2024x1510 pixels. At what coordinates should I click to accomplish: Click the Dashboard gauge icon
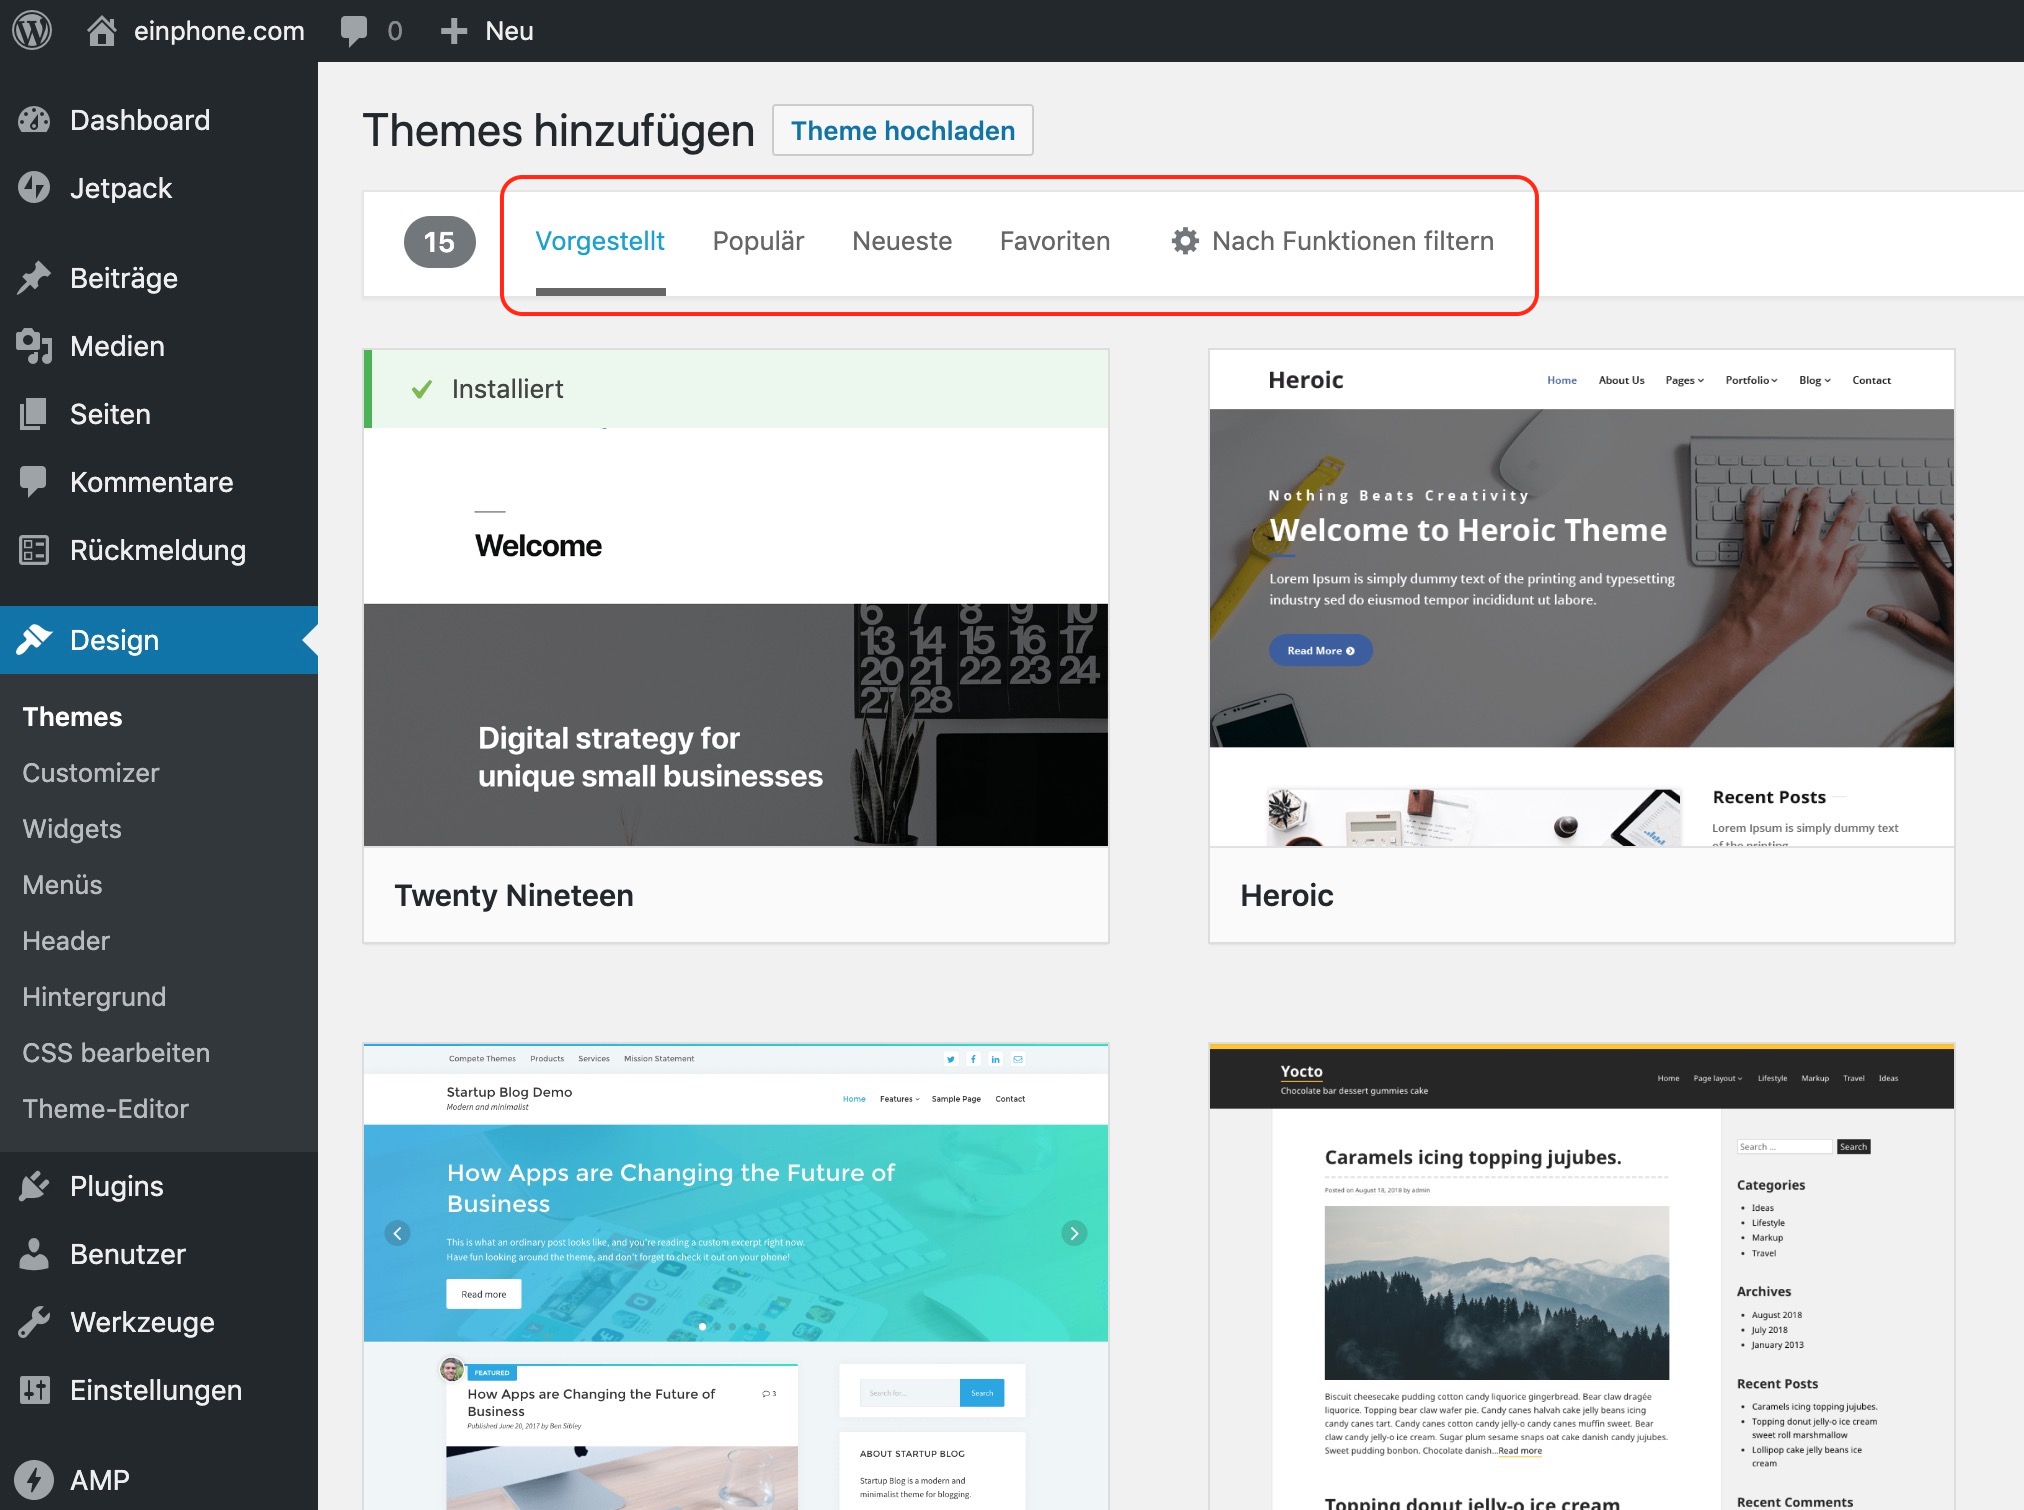[34, 120]
